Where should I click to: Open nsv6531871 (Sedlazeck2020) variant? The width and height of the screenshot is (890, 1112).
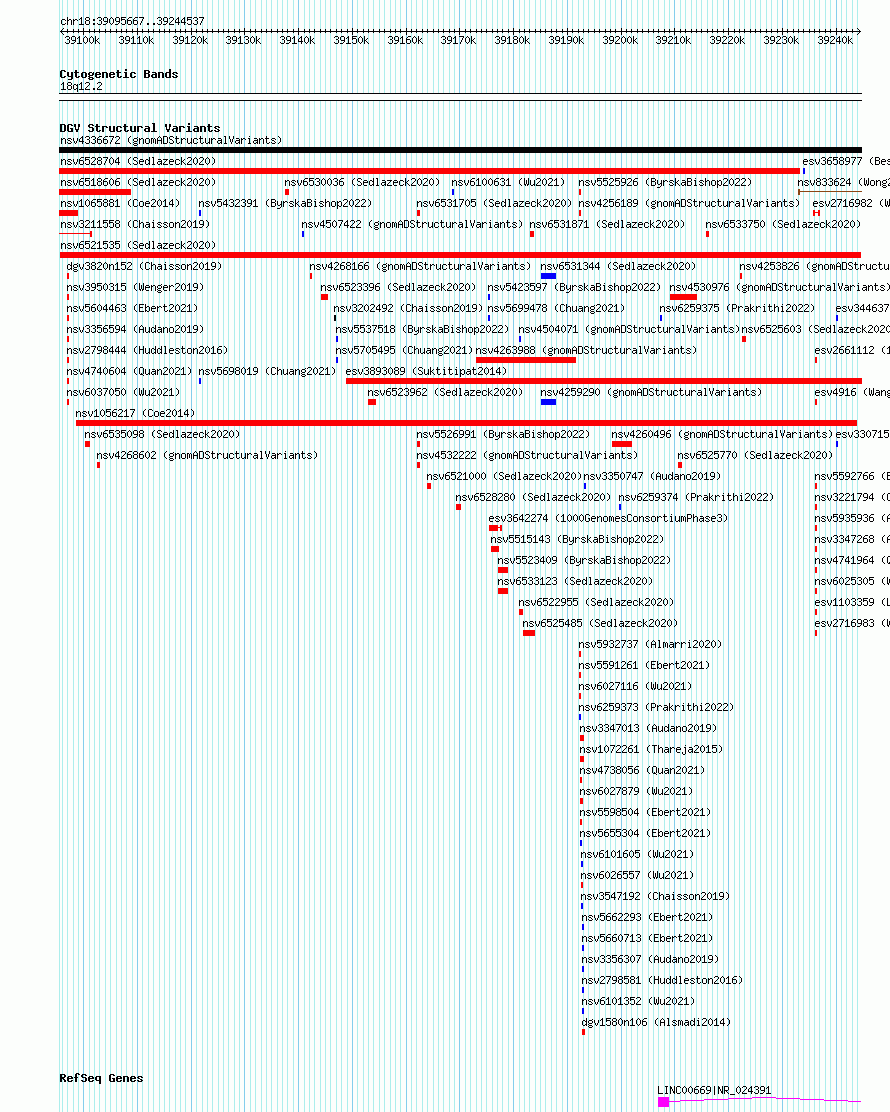coord(607,225)
